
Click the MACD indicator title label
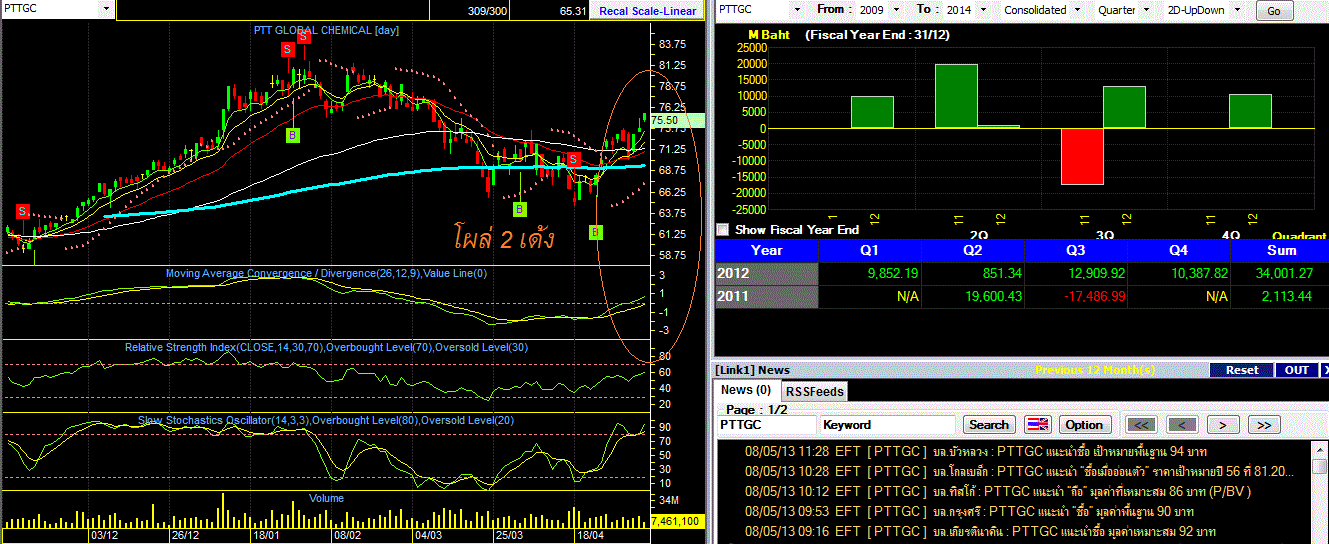point(326,273)
